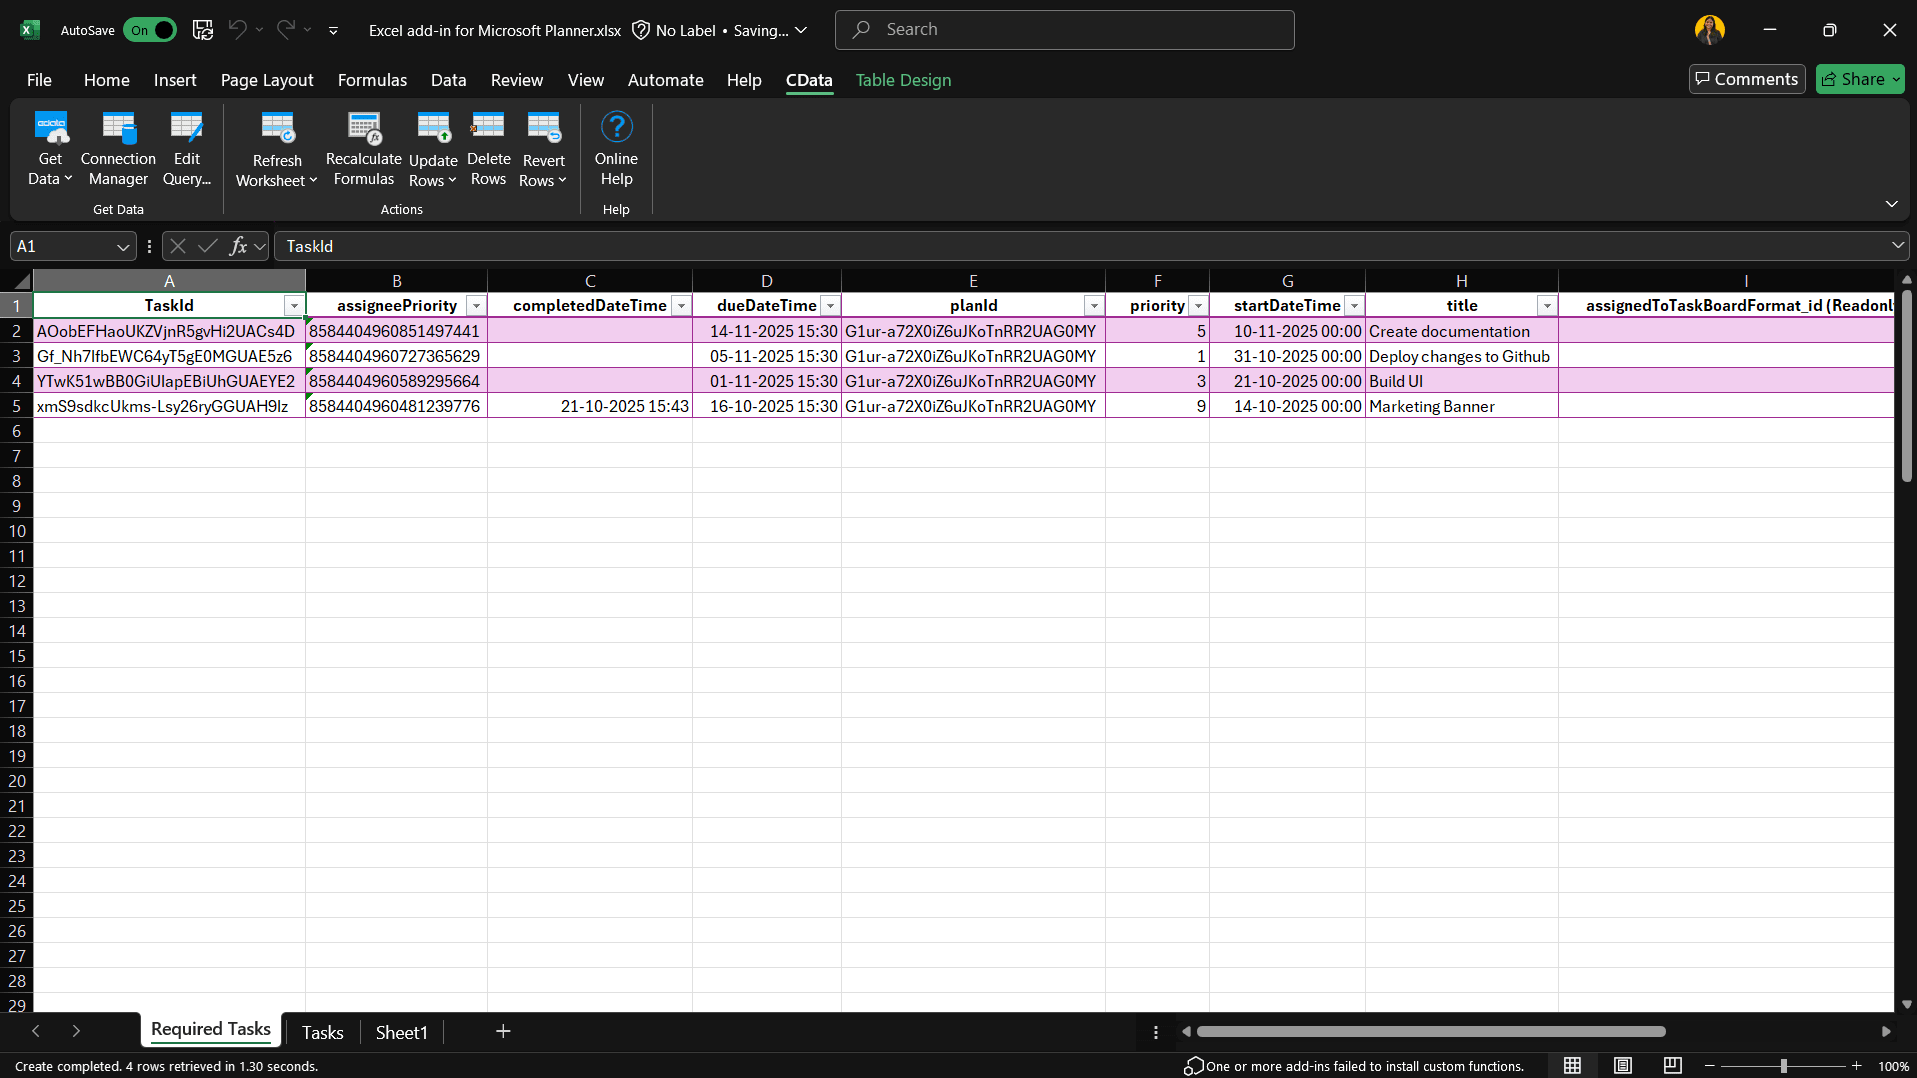Click the zoom slider handle
Screen dimensions: 1917x1078
(1783, 1066)
